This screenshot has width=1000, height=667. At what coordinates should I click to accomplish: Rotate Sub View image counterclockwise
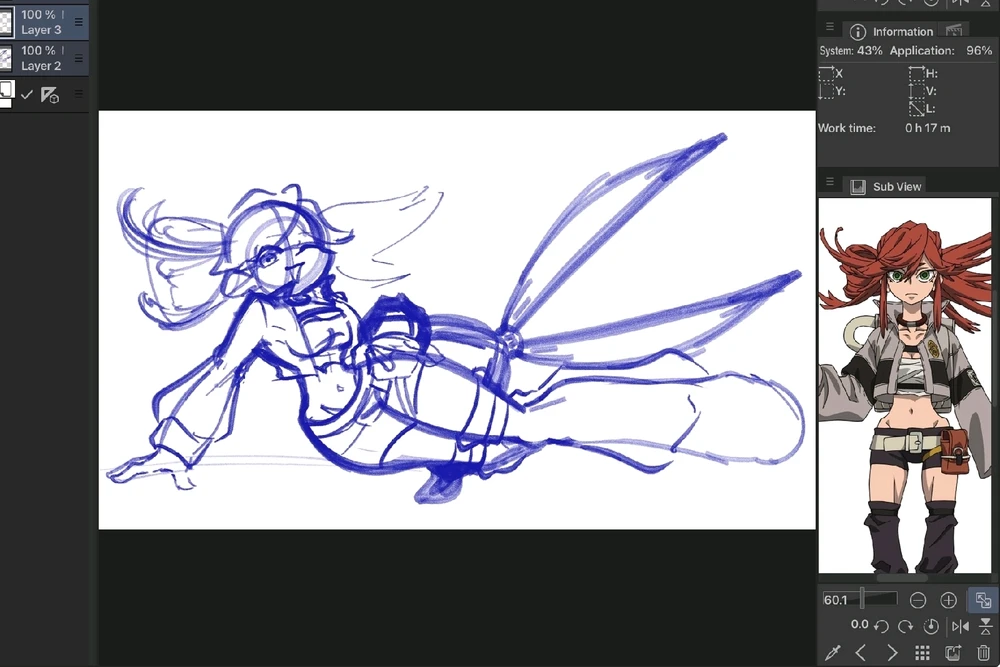point(881,626)
